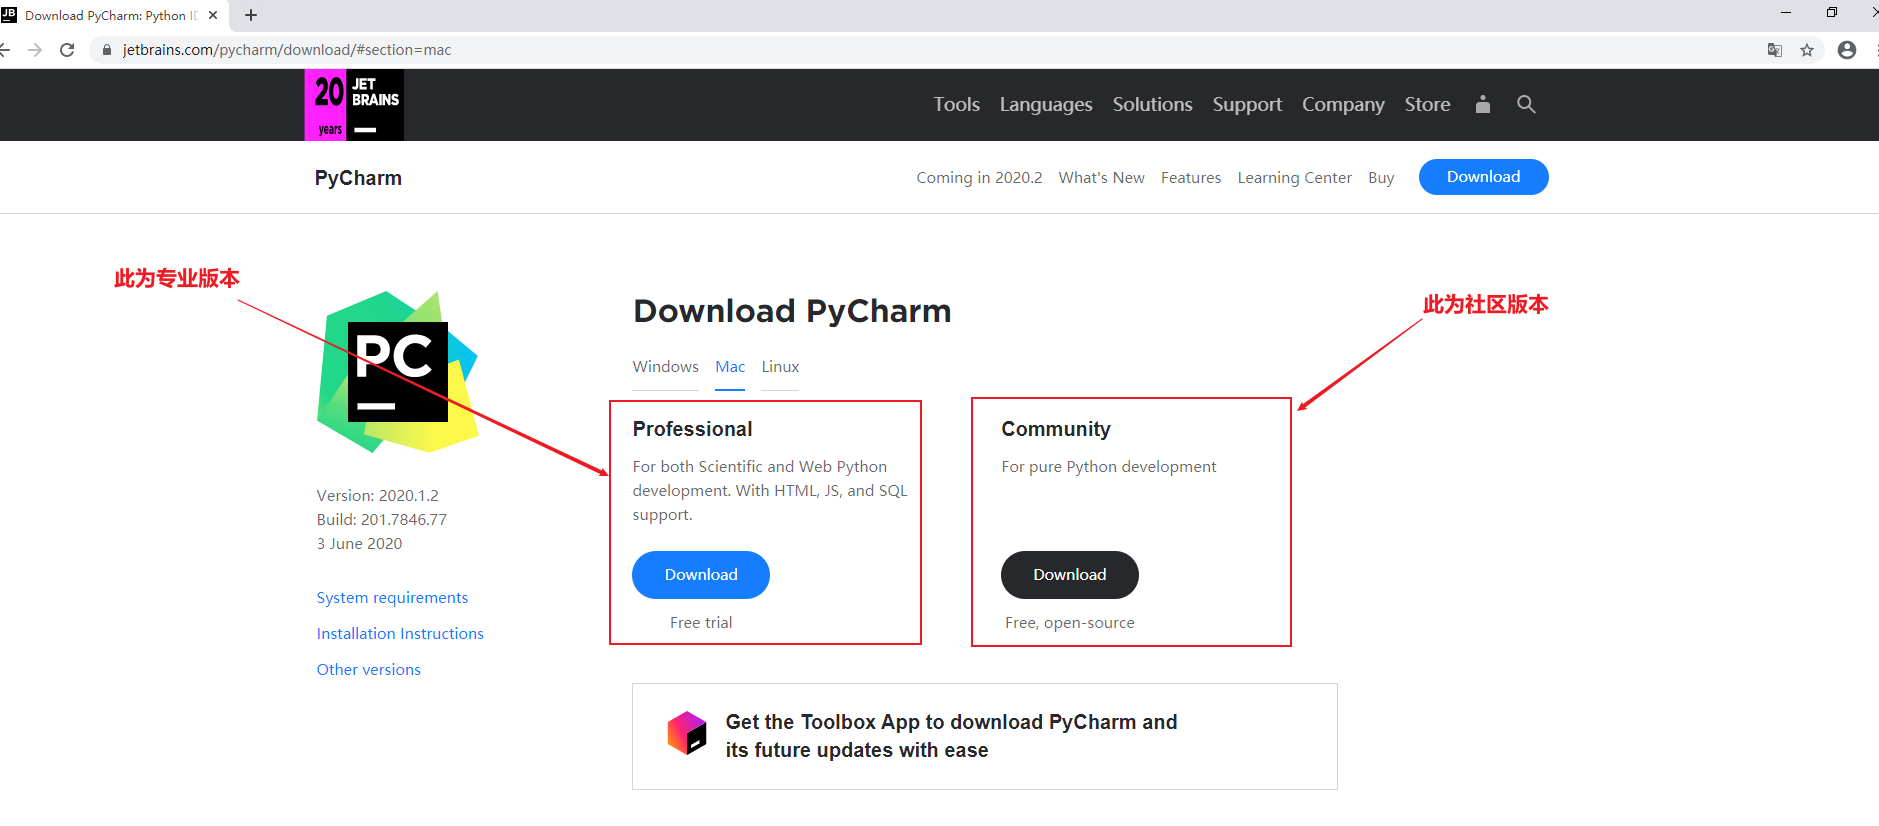Open the JetBrains account profile icon
Image resolution: width=1879 pixels, height=826 pixels.
(1483, 104)
